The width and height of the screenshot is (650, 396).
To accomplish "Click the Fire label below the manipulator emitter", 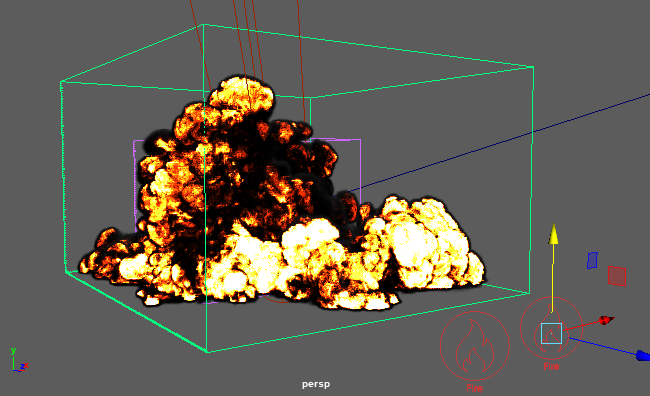I will 551,367.
